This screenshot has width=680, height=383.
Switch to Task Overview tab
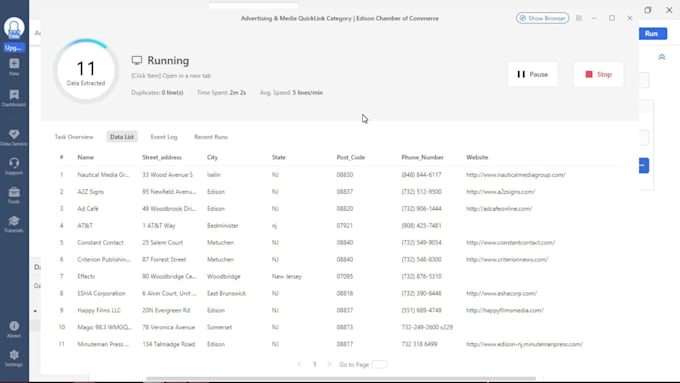click(x=74, y=137)
